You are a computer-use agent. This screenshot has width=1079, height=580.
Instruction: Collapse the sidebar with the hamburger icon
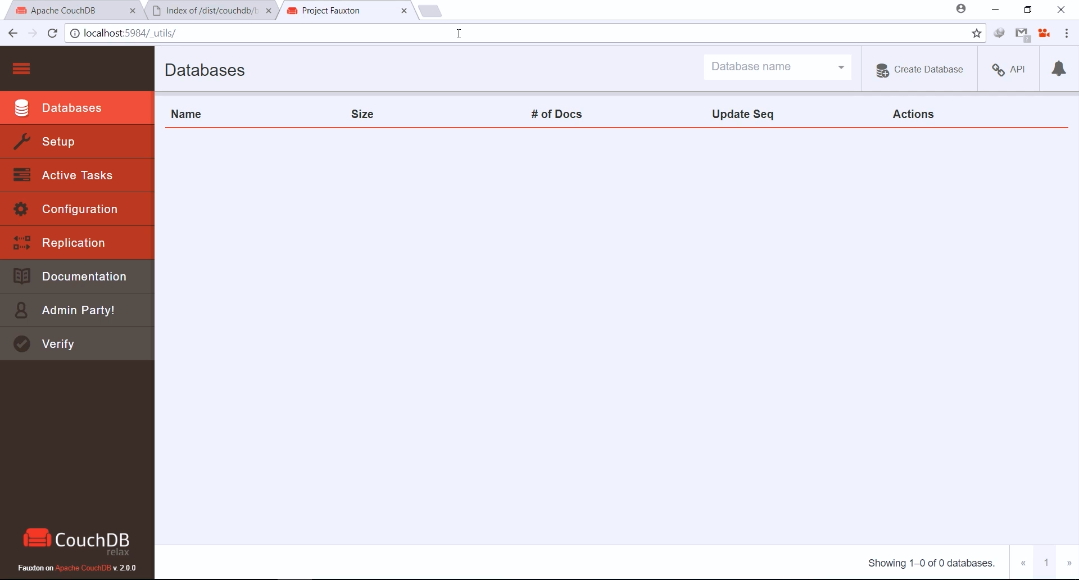coord(20,68)
